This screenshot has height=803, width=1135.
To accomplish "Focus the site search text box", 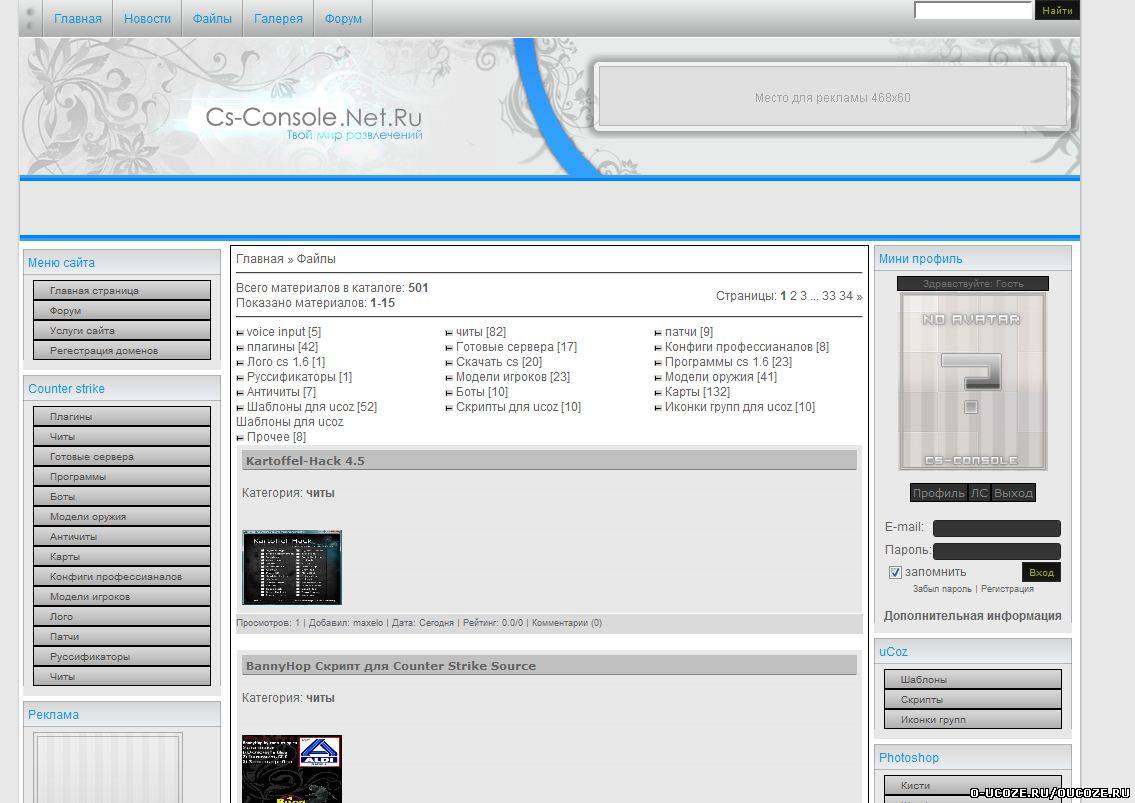I will [972, 11].
